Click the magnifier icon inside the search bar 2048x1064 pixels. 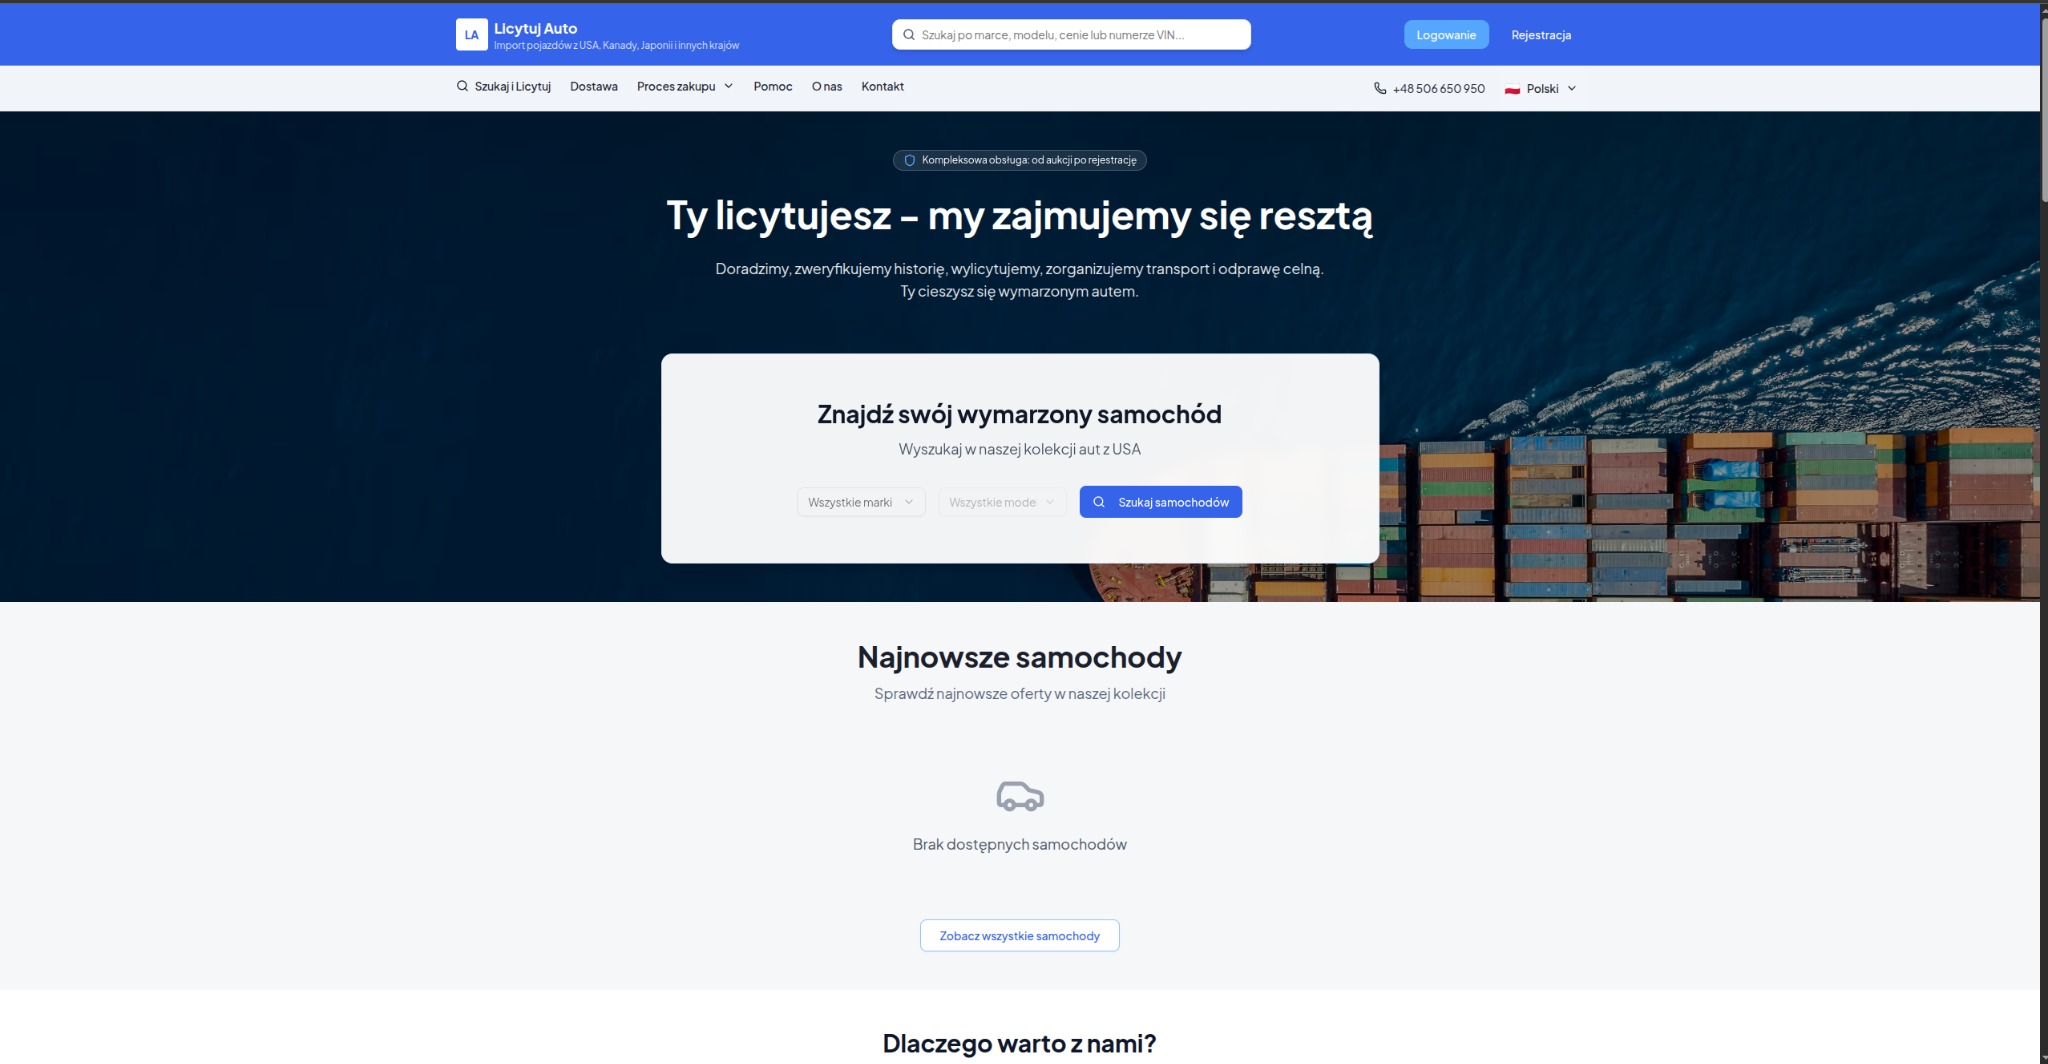(x=908, y=33)
